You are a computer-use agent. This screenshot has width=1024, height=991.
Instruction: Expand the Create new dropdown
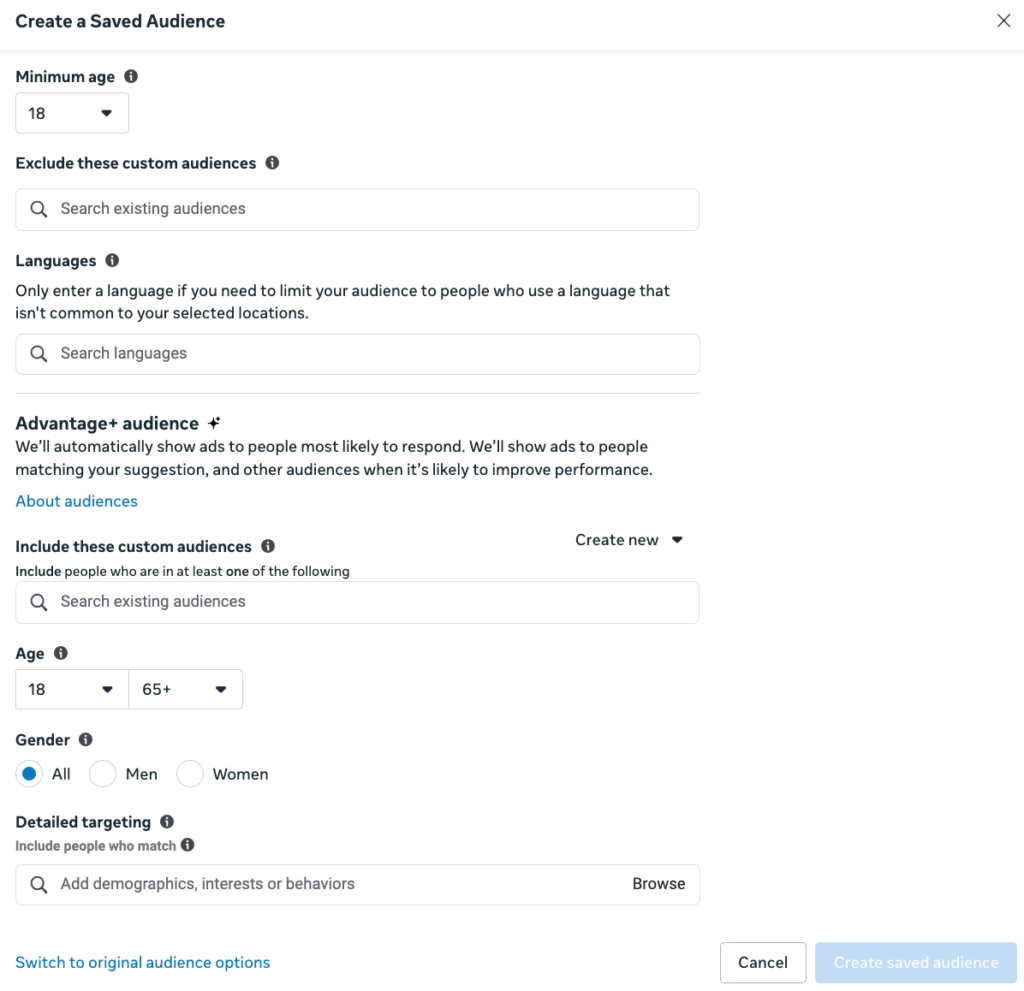[629, 539]
